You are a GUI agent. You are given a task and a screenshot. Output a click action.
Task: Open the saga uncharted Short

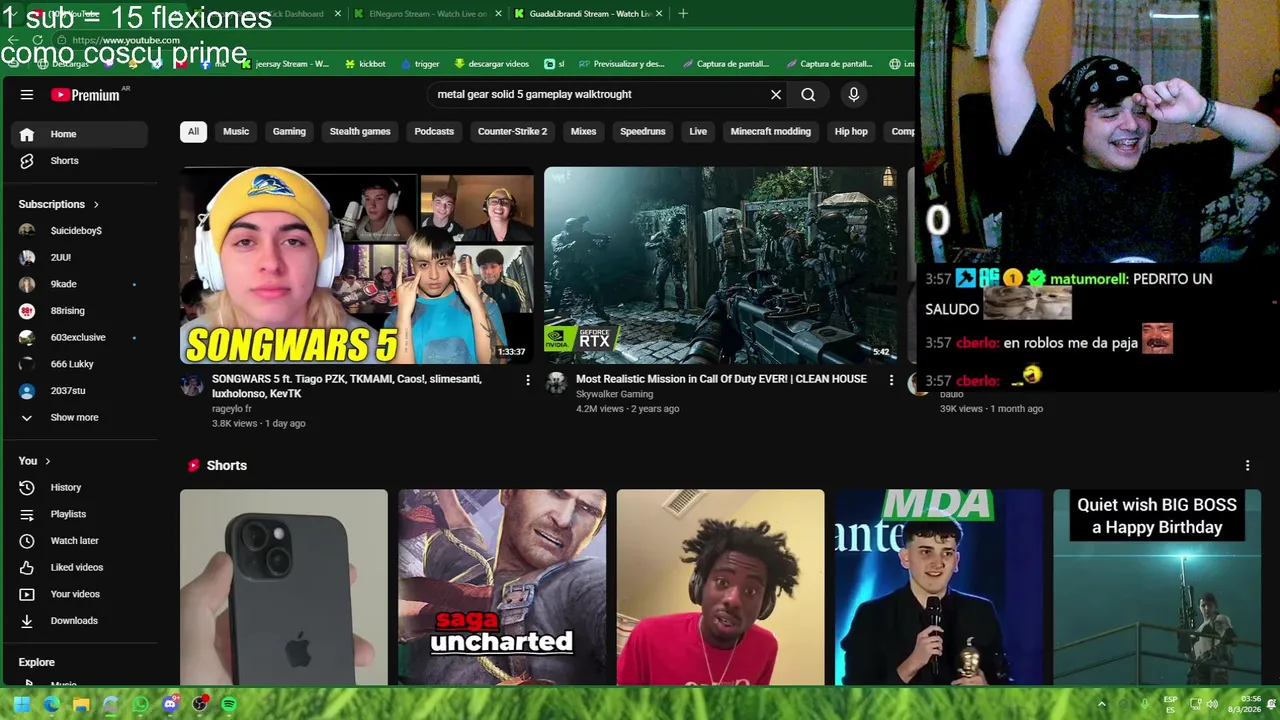(502, 587)
